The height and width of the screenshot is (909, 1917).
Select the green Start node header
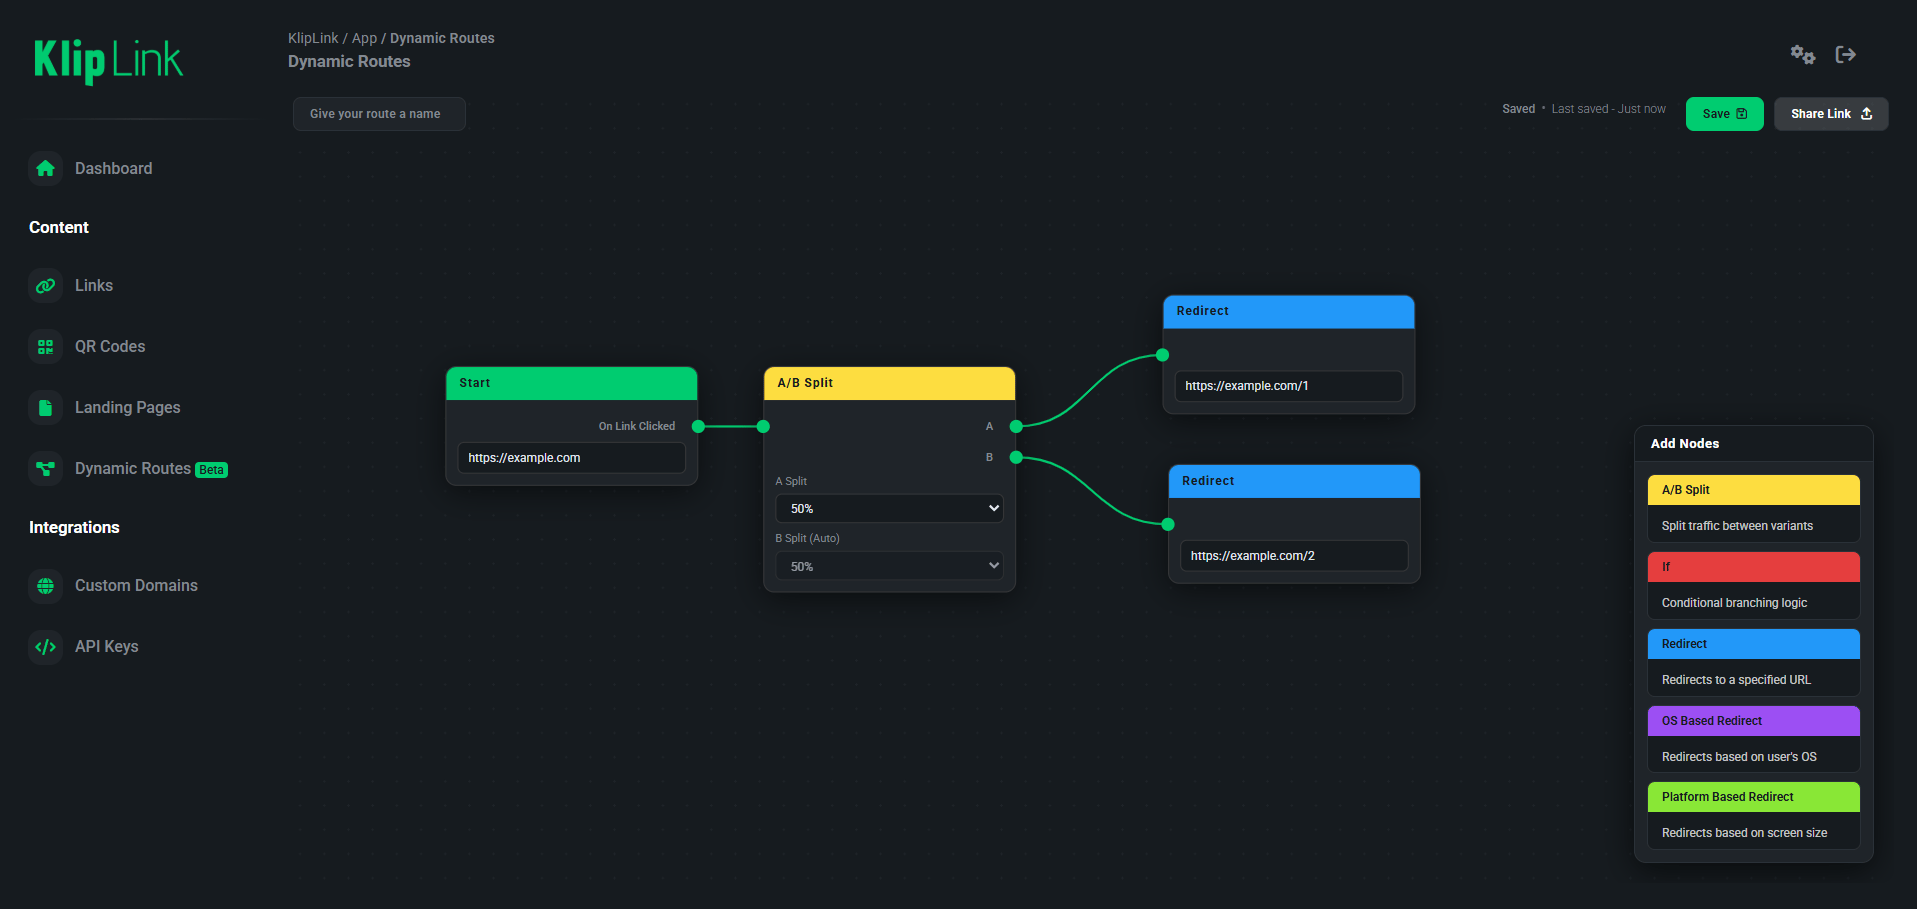click(x=571, y=383)
